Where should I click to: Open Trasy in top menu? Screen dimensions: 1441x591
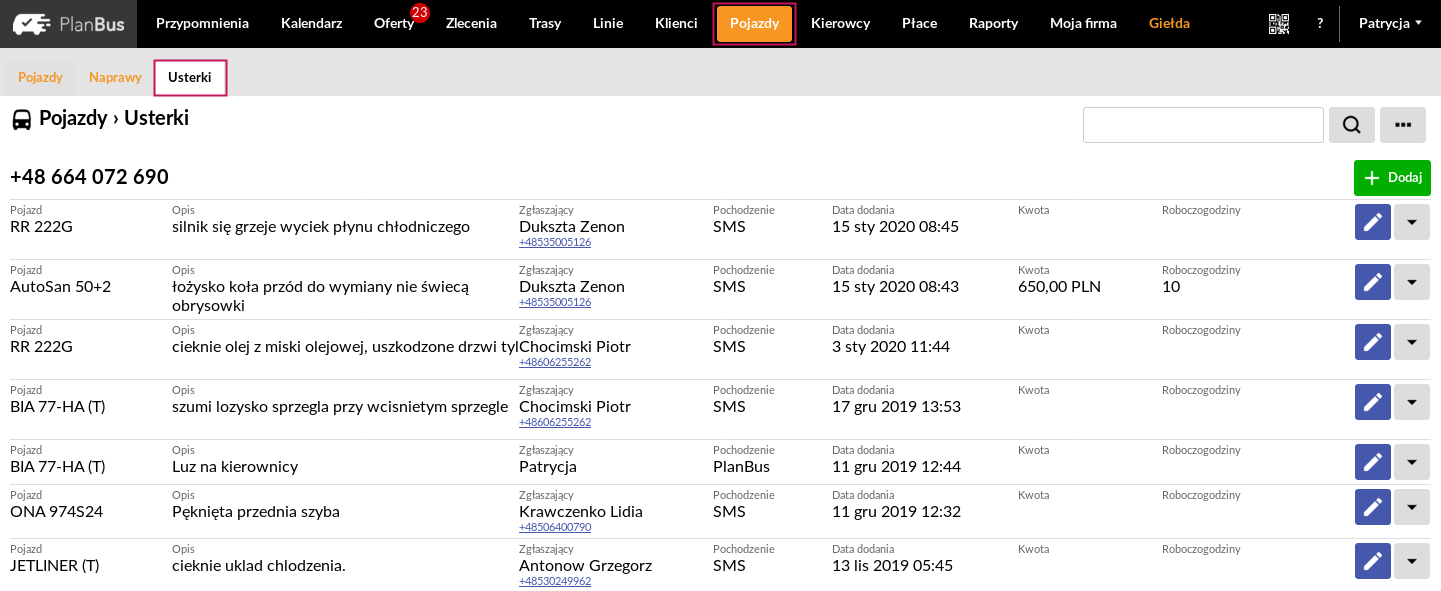tap(545, 23)
